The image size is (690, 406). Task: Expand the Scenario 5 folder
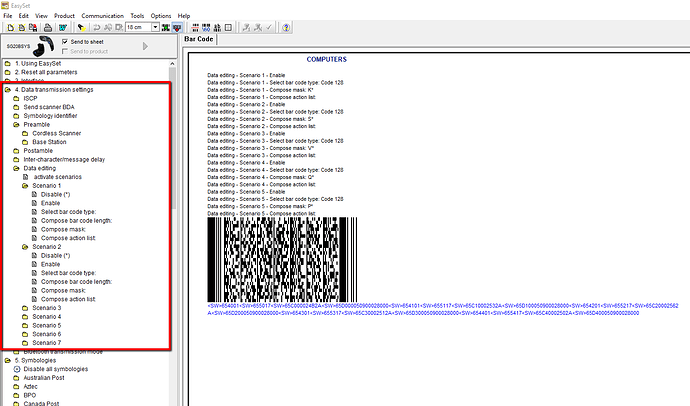coord(25,326)
